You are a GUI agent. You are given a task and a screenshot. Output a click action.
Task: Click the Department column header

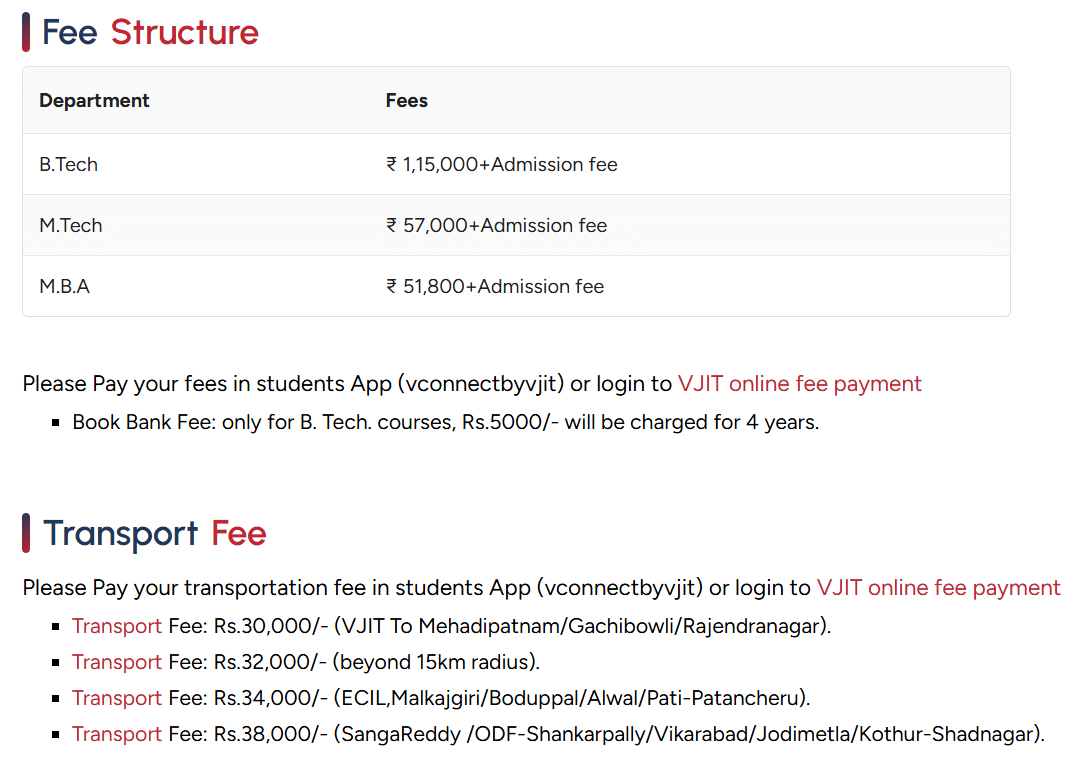94,101
